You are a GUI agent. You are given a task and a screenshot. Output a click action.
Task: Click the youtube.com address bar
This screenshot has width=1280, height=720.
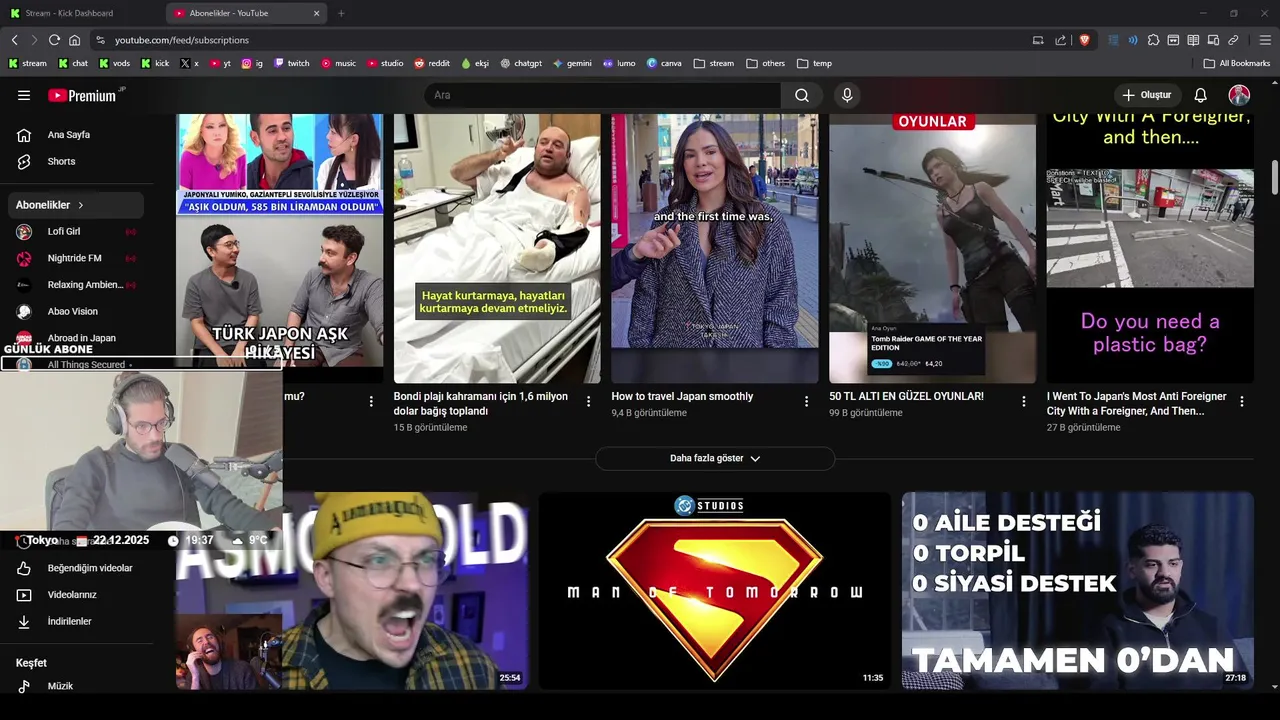560,40
